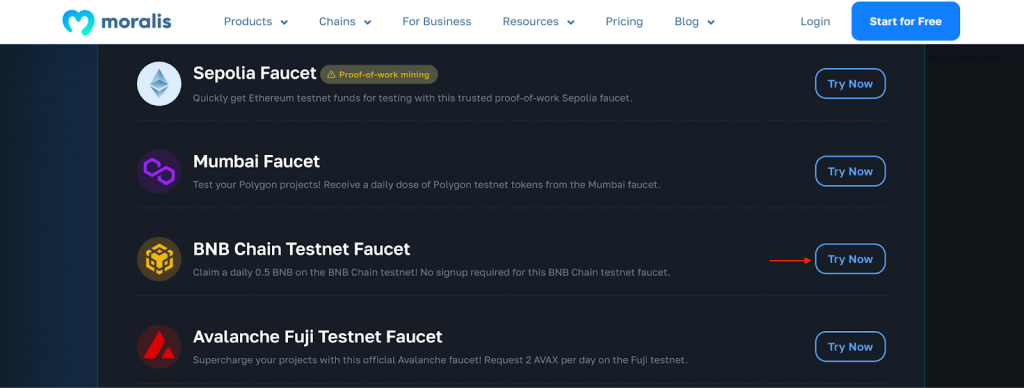The width and height of the screenshot is (1024, 388).
Task: Click the Login link
Action: click(815, 22)
